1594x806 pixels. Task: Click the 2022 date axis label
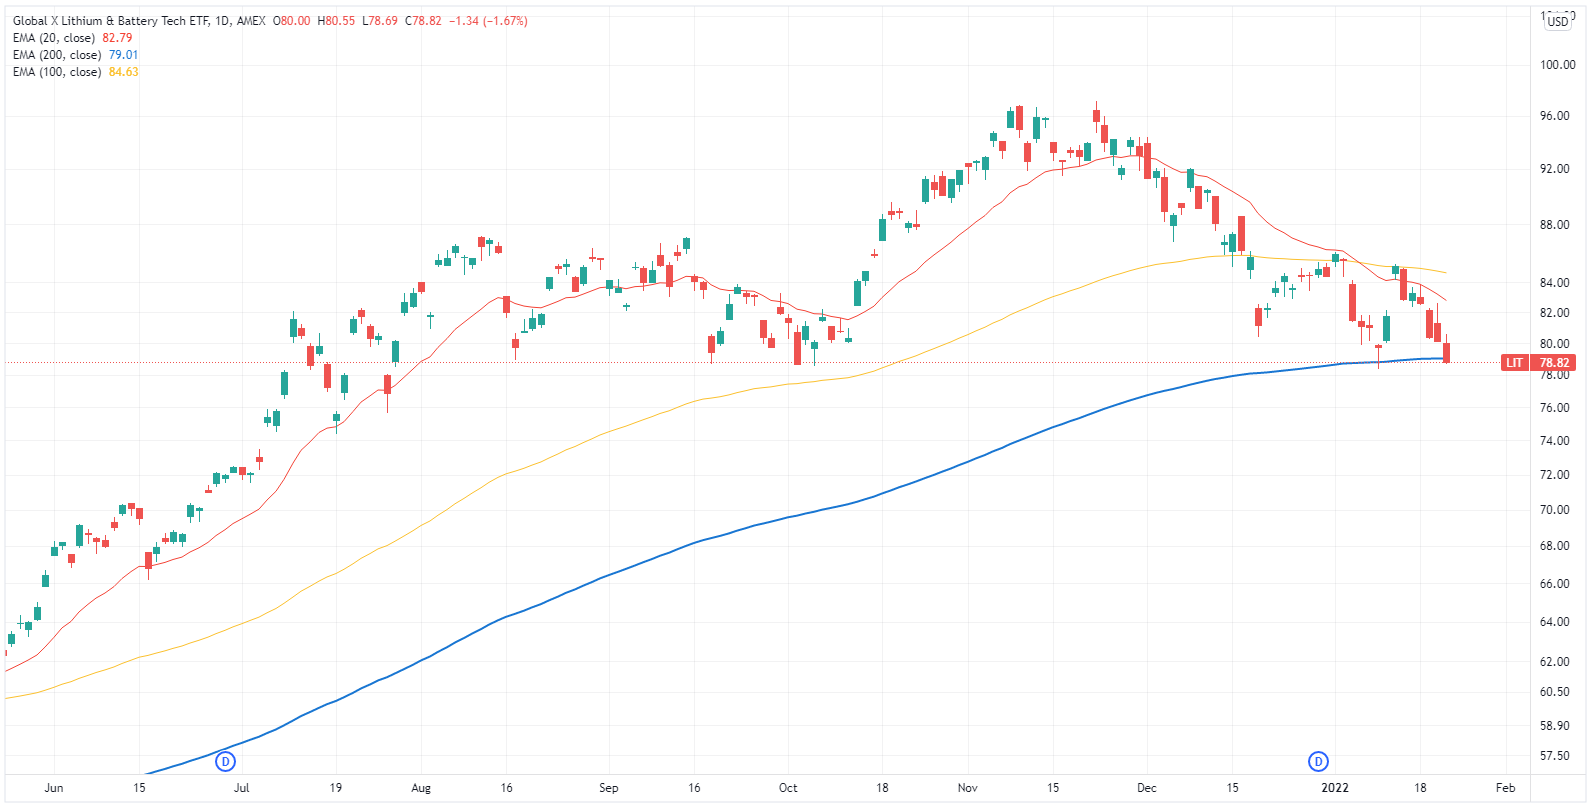1335,788
